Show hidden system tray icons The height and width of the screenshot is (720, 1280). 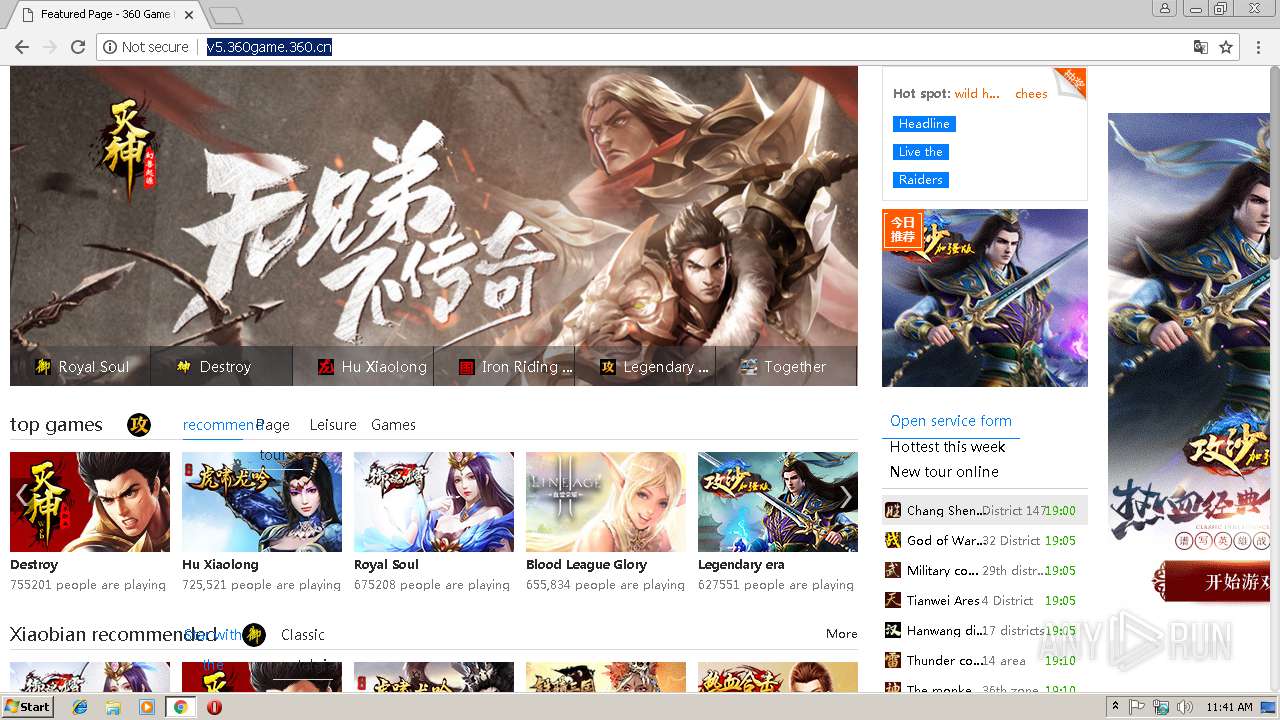click(1115, 707)
